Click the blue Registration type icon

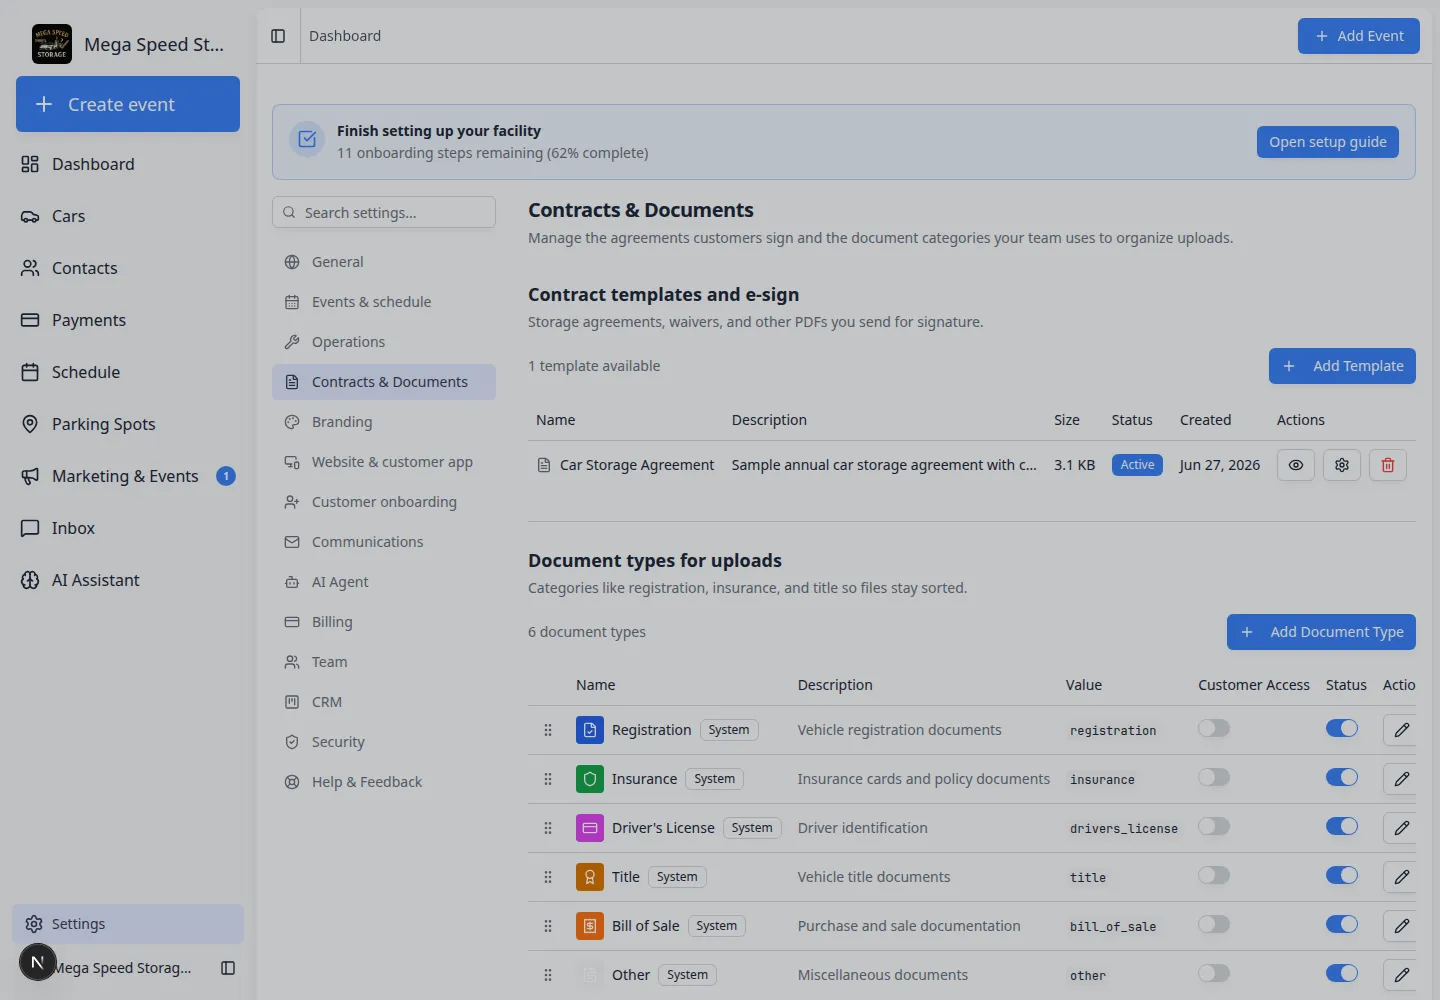click(590, 730)
